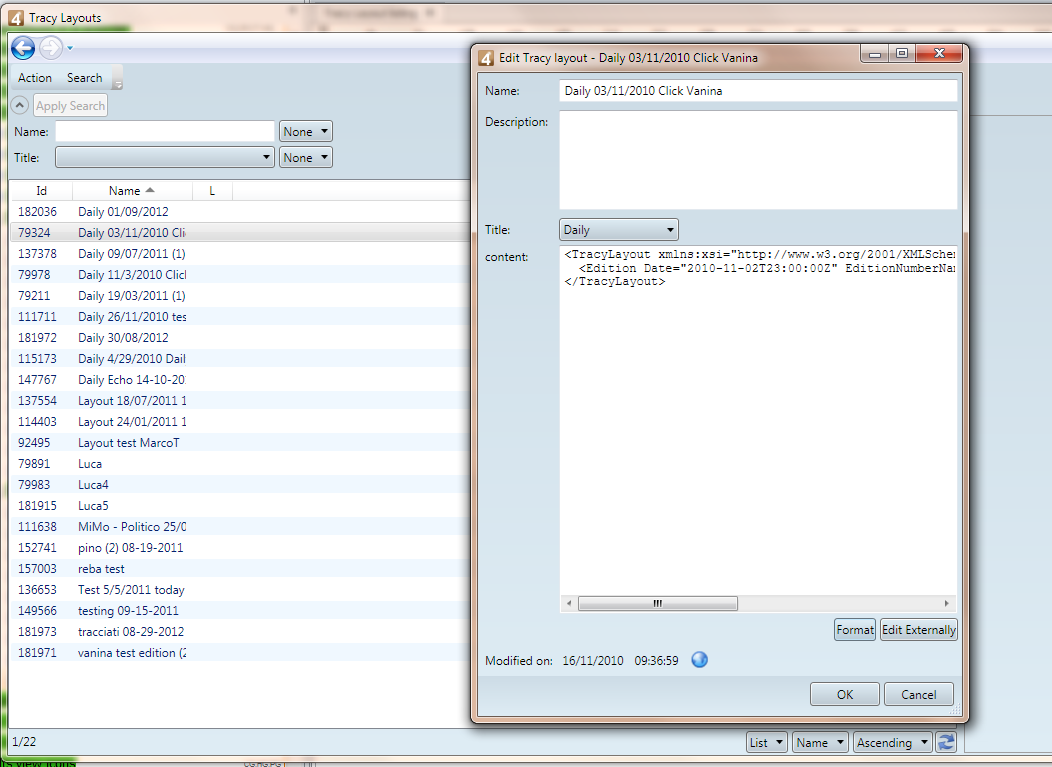This screenshot has height=767, width=1052.
Task: Select the MiMo - Politico row
Action: point(240,527)
